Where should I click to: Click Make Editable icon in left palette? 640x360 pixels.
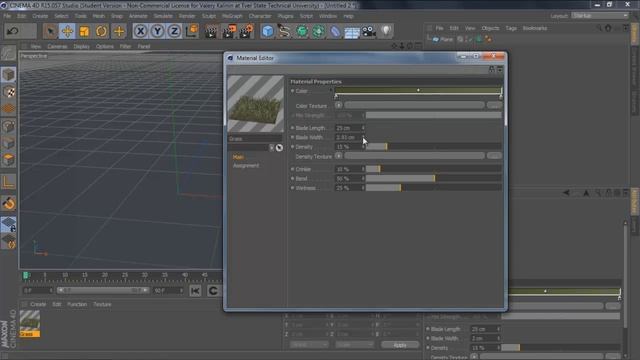(x=9, y=53)
